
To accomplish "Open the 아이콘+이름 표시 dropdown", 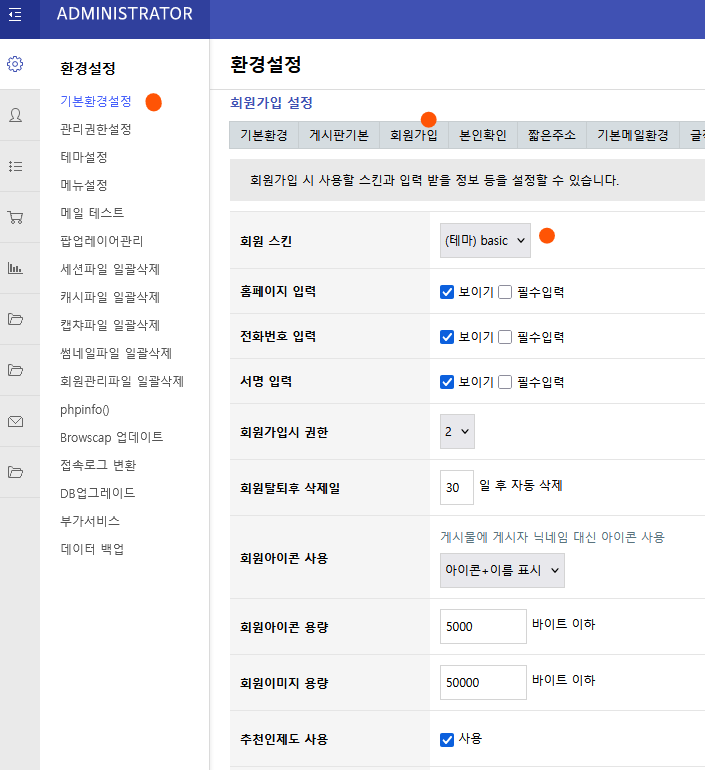I will tap(502, 570).
